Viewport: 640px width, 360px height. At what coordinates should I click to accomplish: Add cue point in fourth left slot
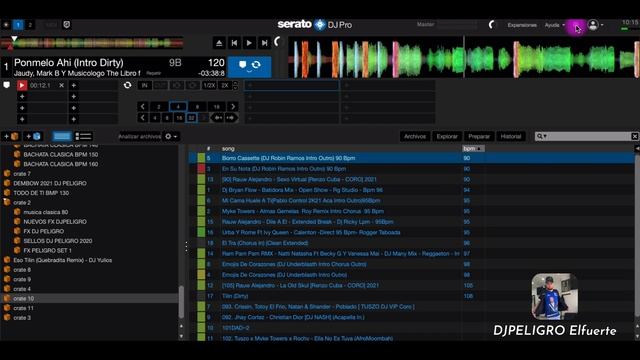22,119
